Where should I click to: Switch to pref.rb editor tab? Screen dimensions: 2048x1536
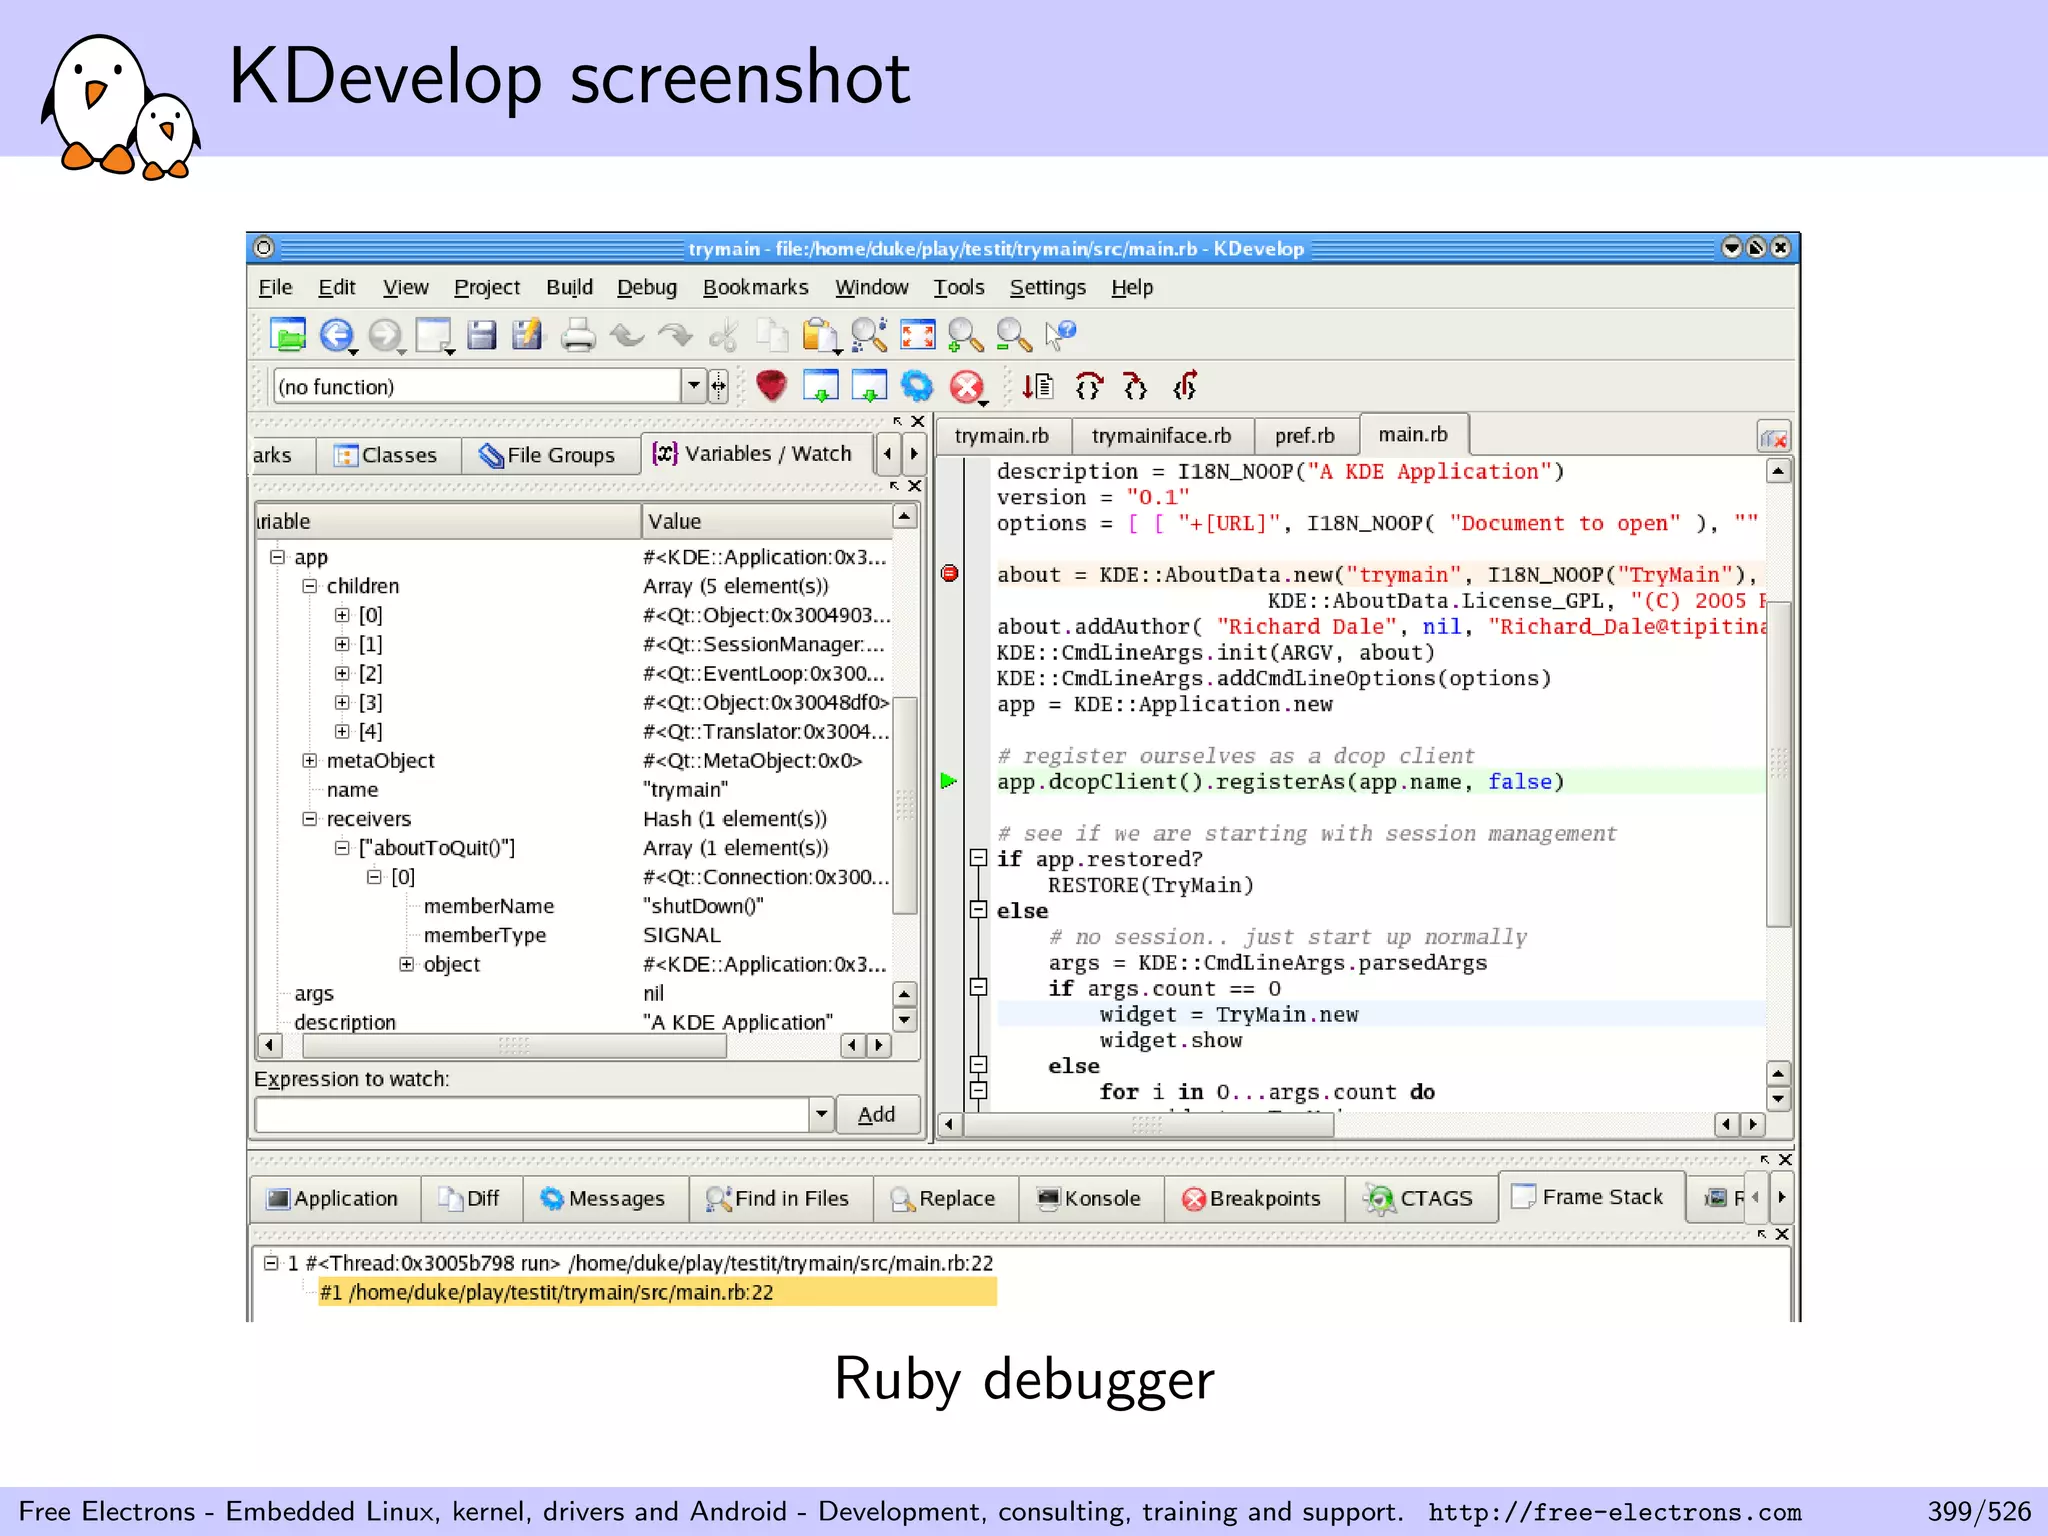pos(1305,436)
